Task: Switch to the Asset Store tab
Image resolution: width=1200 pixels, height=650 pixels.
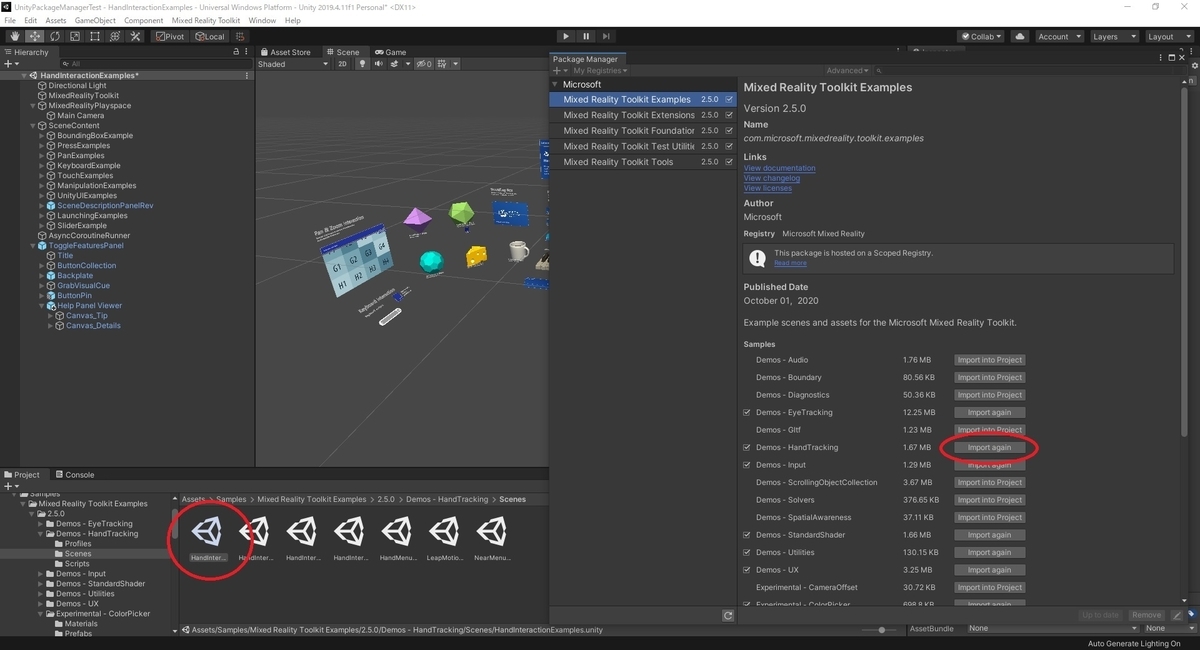Action: [285, 52]
